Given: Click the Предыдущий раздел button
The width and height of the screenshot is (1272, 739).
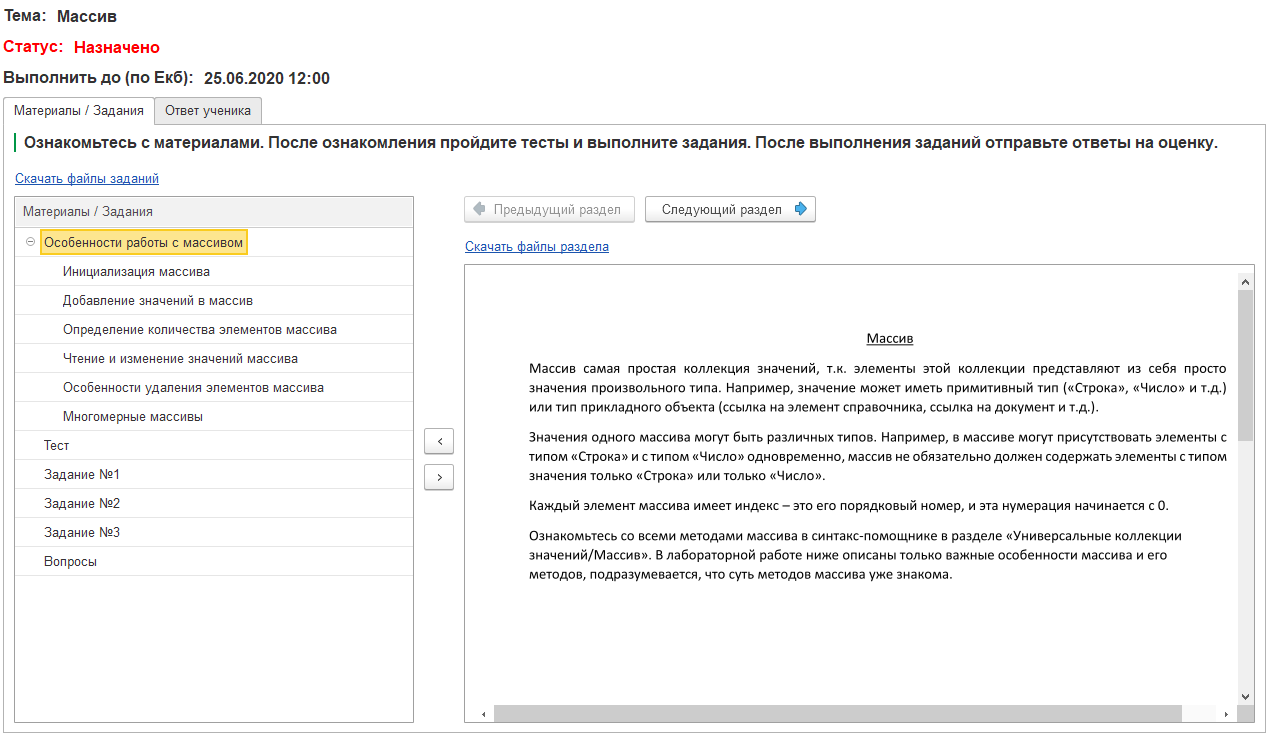Looking at the screenshot, I should (x=549, y=209).
